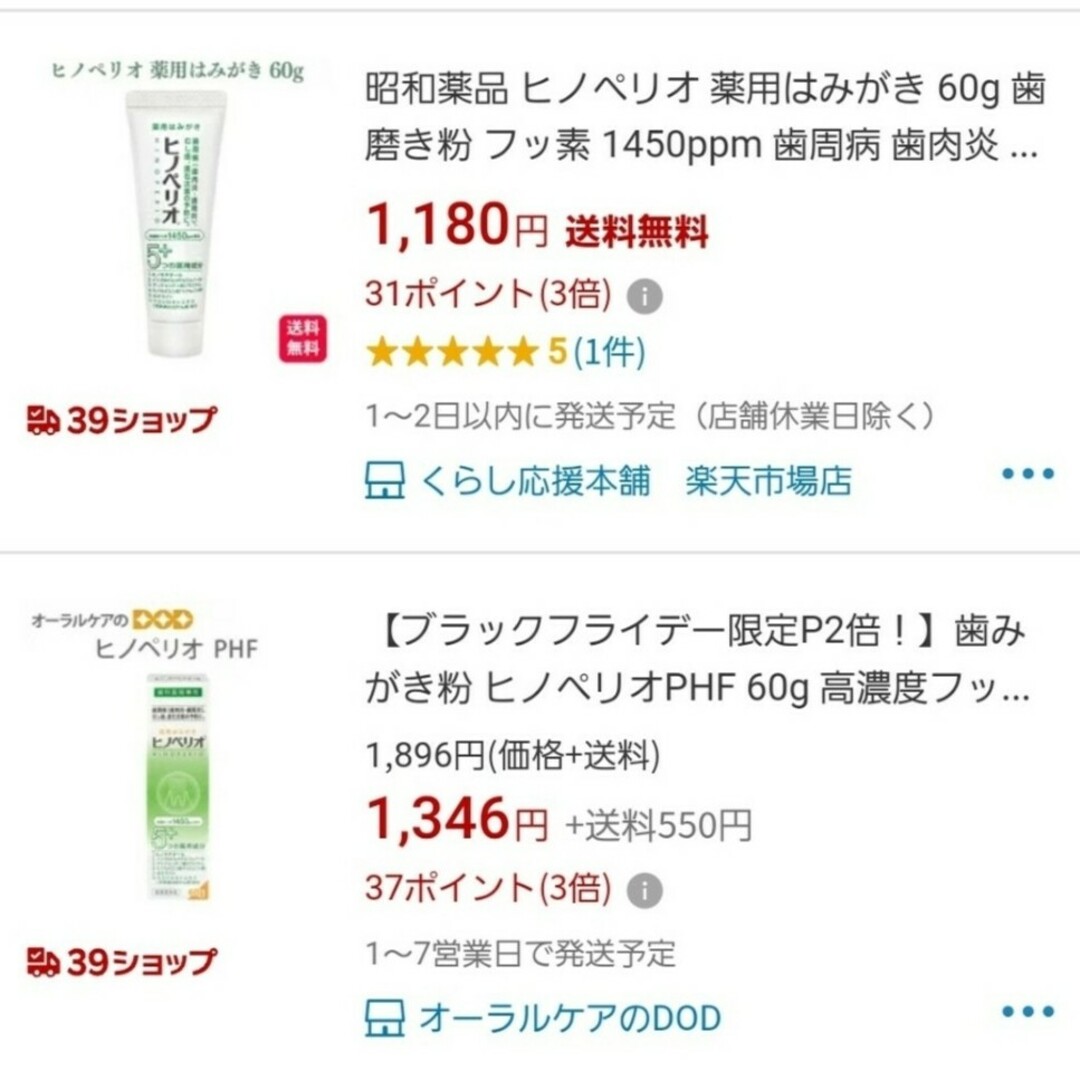The image size is (1080, 1080).
Task: Click the 1,180円 price of first product
Action: click(457, 225)
